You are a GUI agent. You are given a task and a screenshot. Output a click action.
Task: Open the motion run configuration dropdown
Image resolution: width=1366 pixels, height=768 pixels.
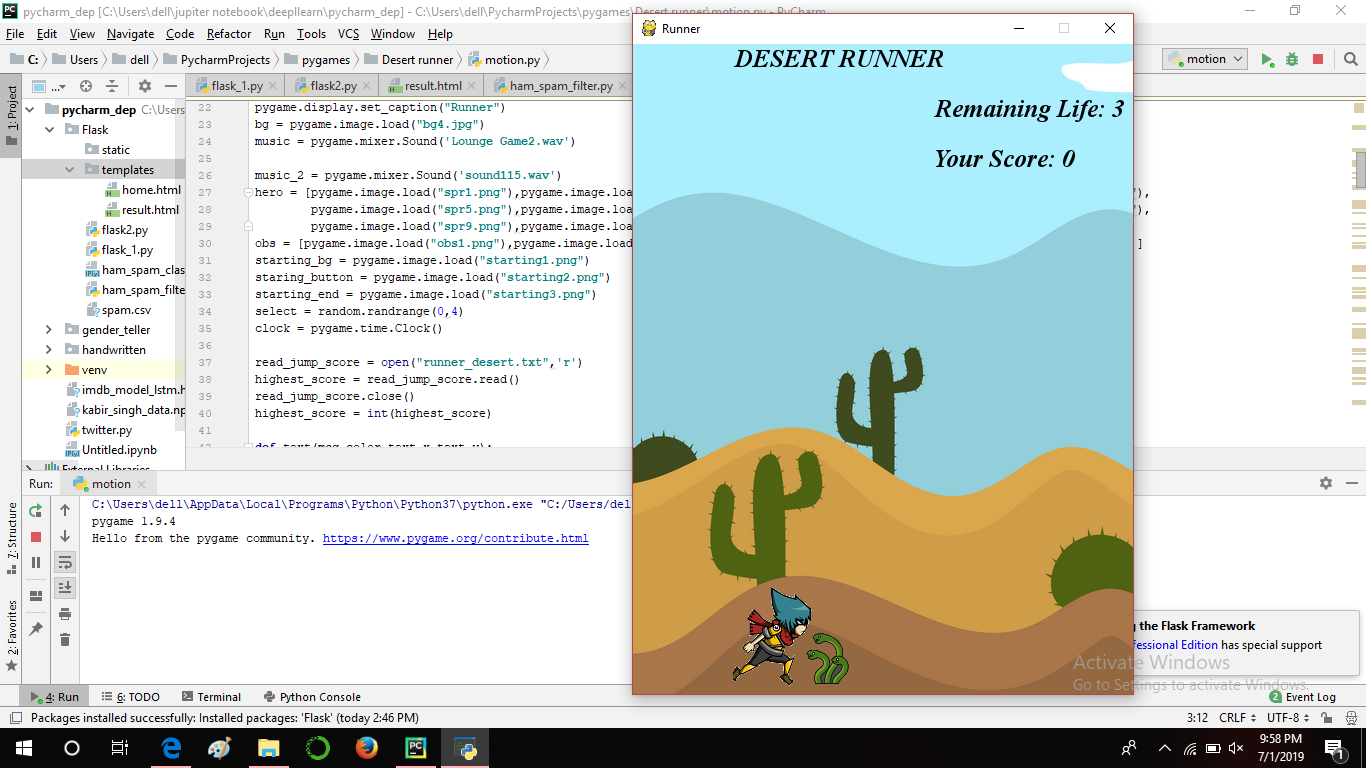(x=1237, y=59)
